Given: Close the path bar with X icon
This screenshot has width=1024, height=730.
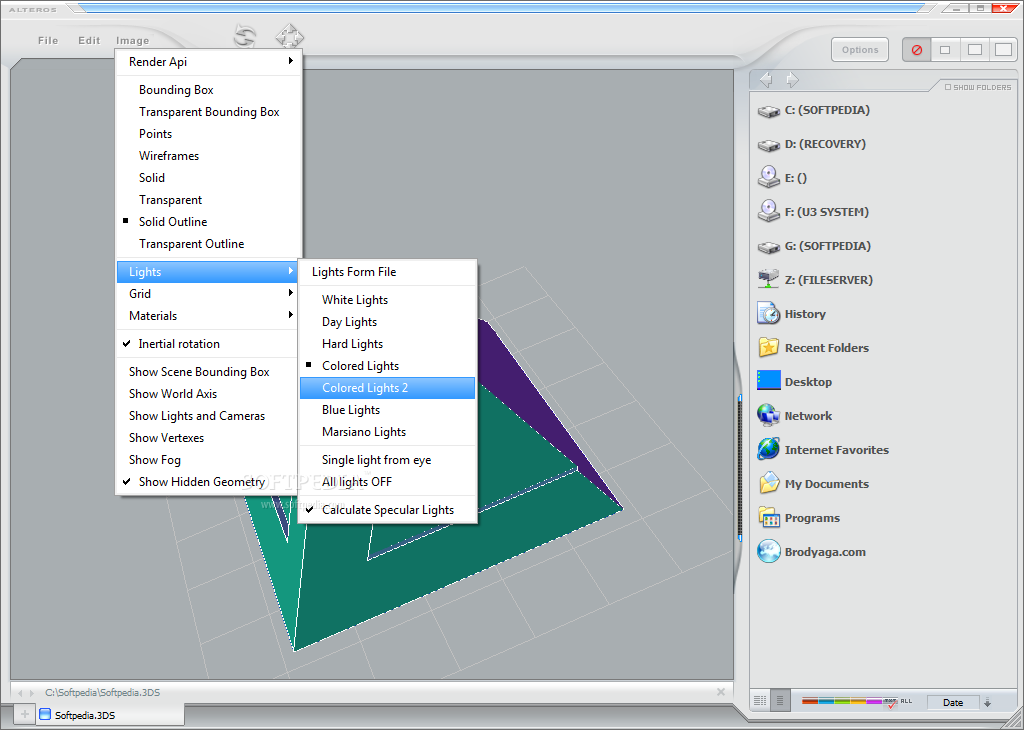Looking at the screenshot, I should (x=721, y=692).
